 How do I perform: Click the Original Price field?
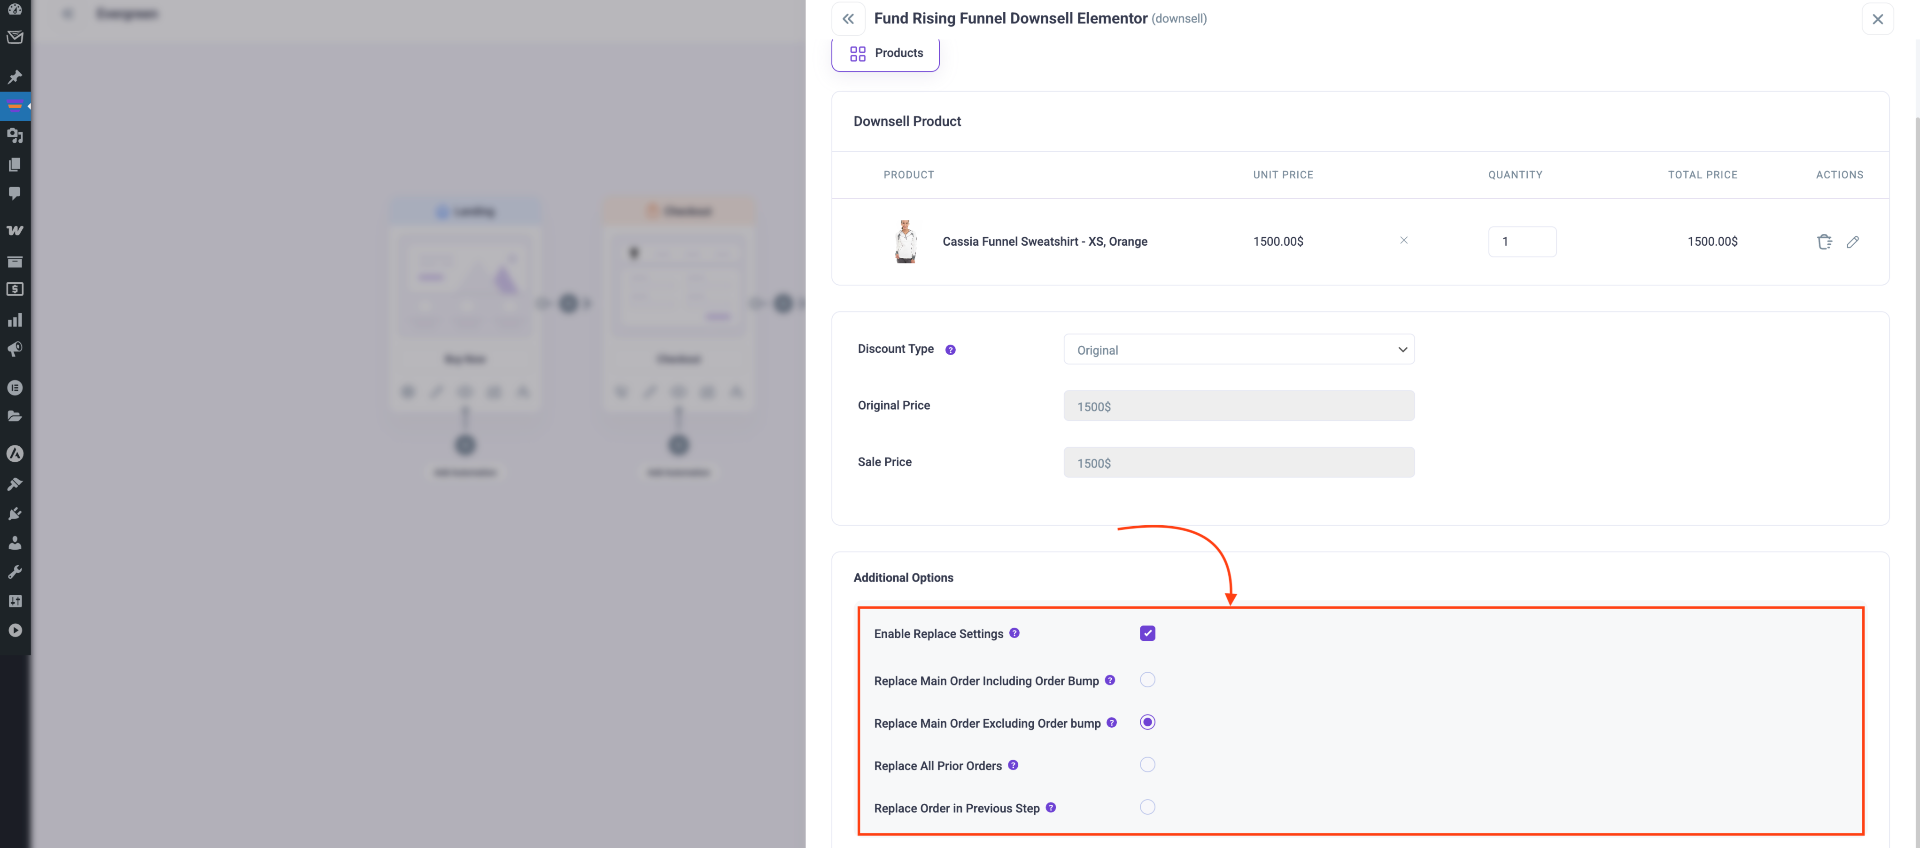click(1239, 406)
